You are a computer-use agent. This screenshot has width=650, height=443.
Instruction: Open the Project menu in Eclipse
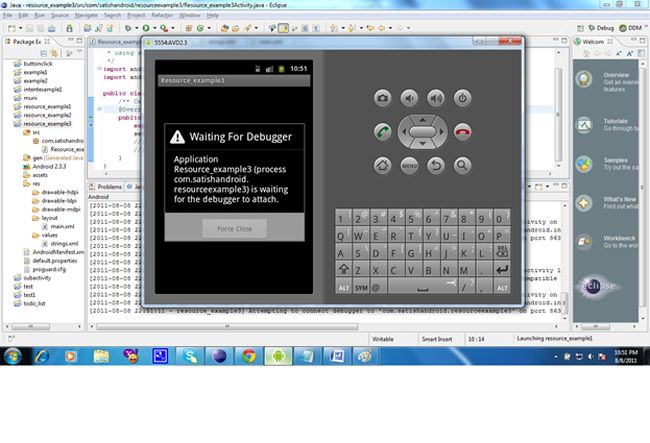(136, 15)
